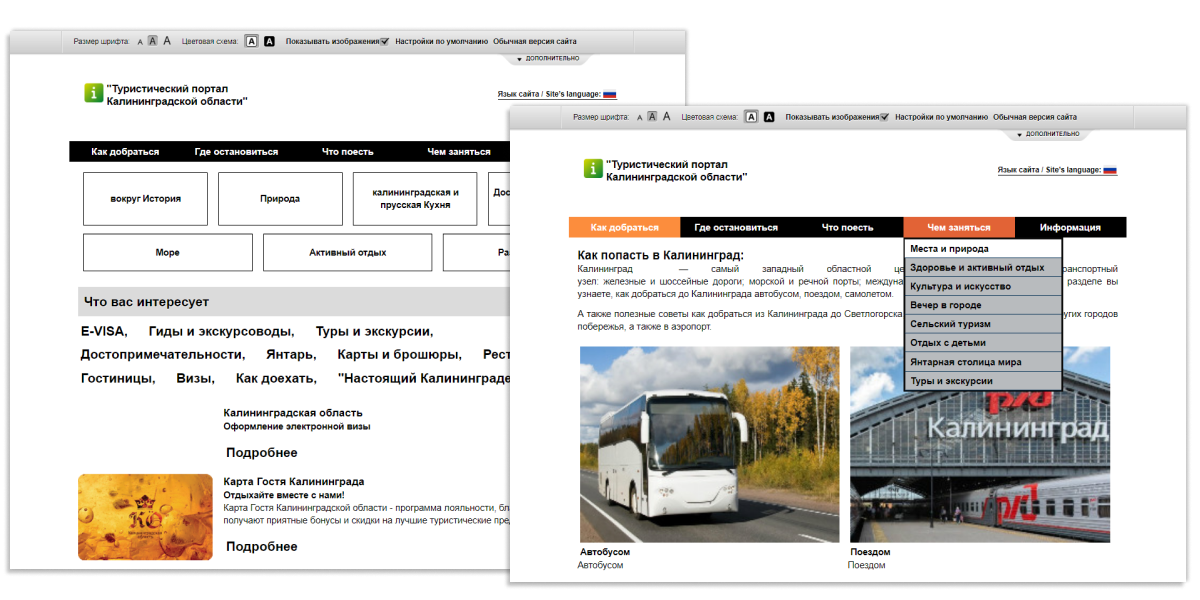The width and height of the screenshot is (1200, 600).
Task: Toggle 'Показывать изображения' checkbox in front window
Action: (x=884, y=117)
